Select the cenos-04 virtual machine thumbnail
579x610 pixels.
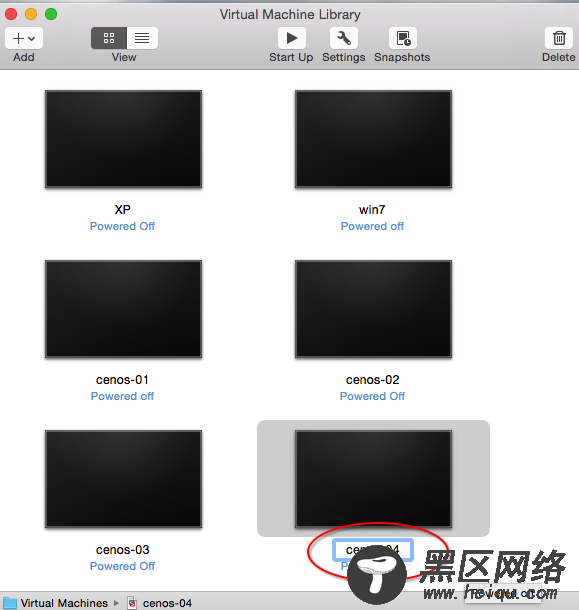(x=373, y=479)
